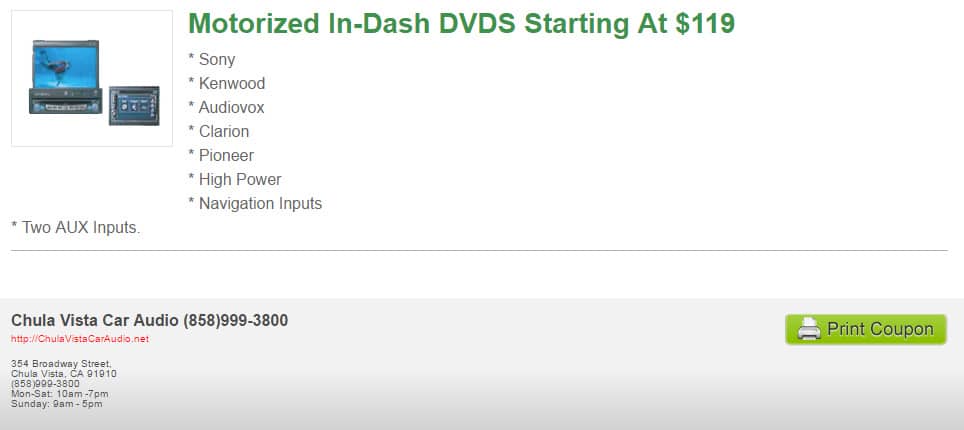The image size is (964, 430).
Task: Click the Print Coupon button
Action: click(x=866, y=329)
